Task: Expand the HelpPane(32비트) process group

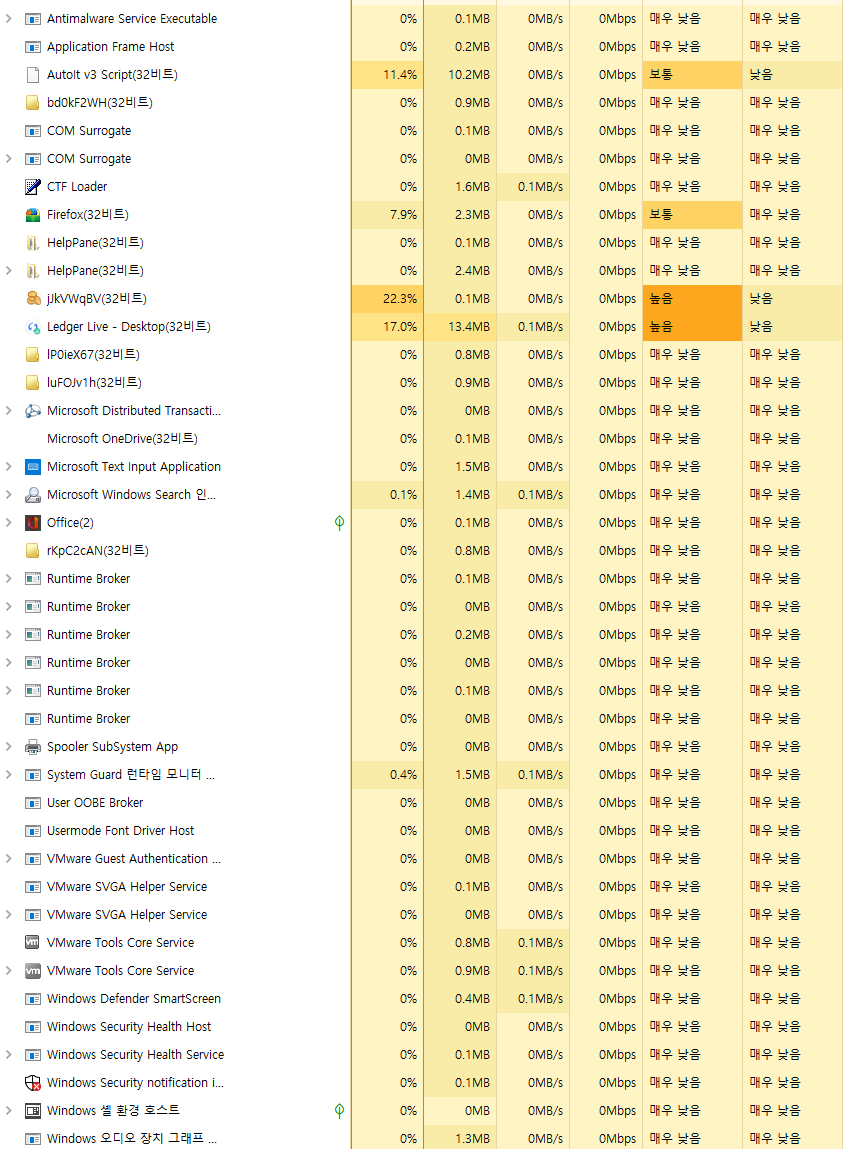Action: [9, 270]
